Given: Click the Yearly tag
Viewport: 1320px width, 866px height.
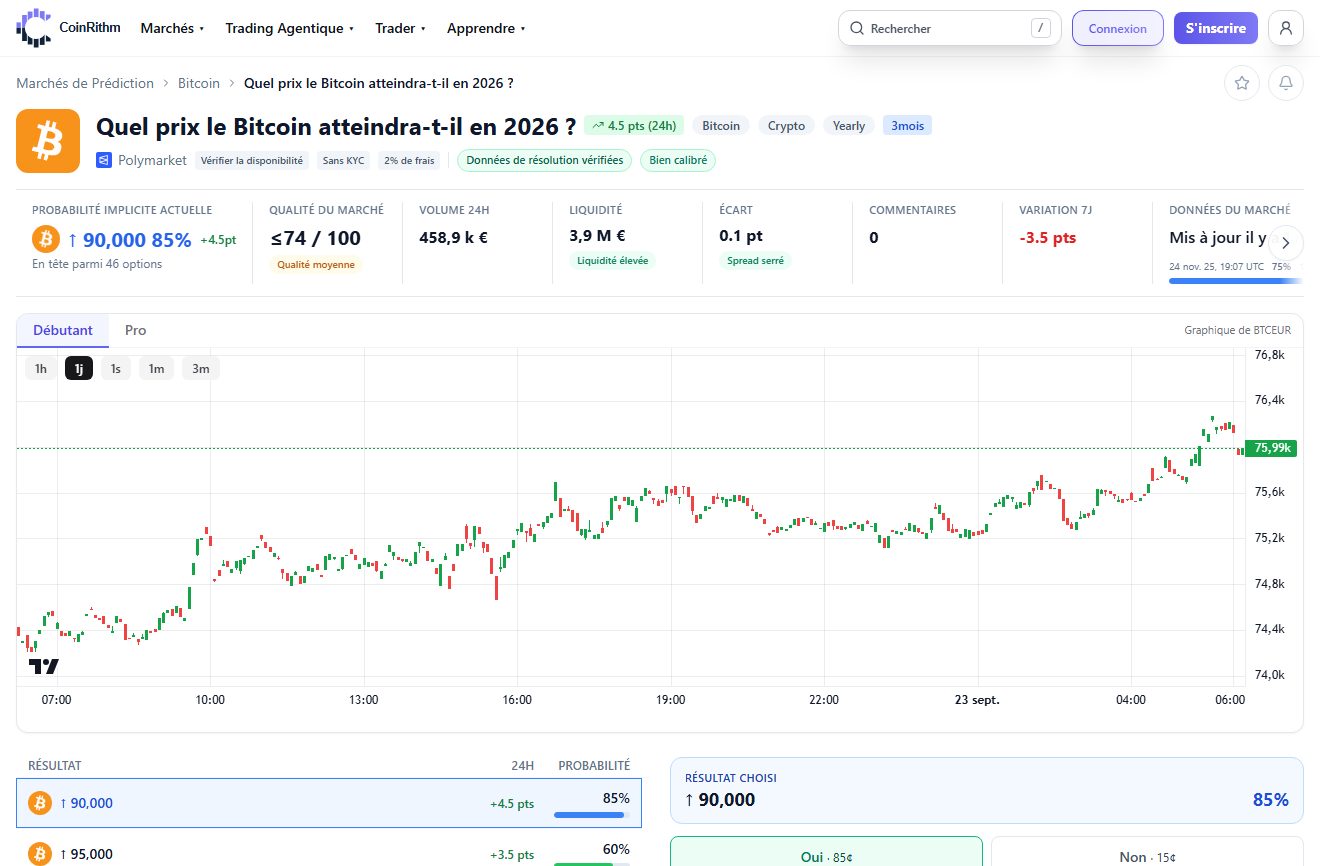Looking at the screenshot, I should click(849, 126).
